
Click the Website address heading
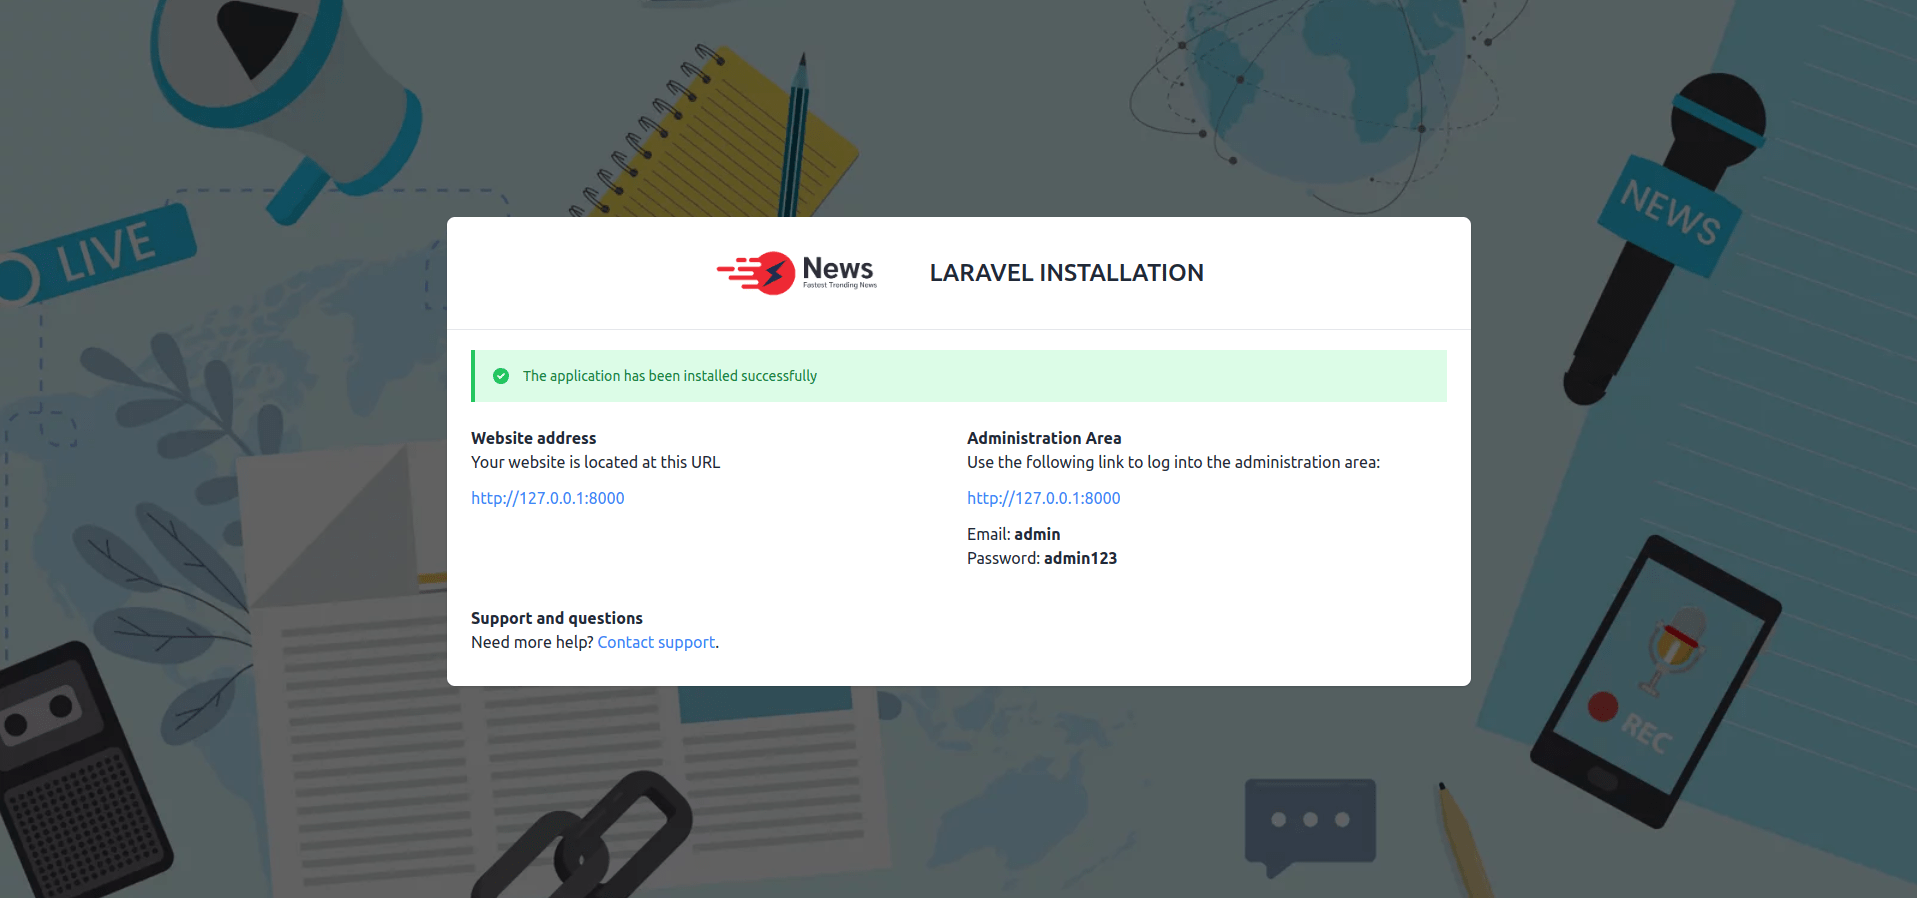[x=533, y=438]
